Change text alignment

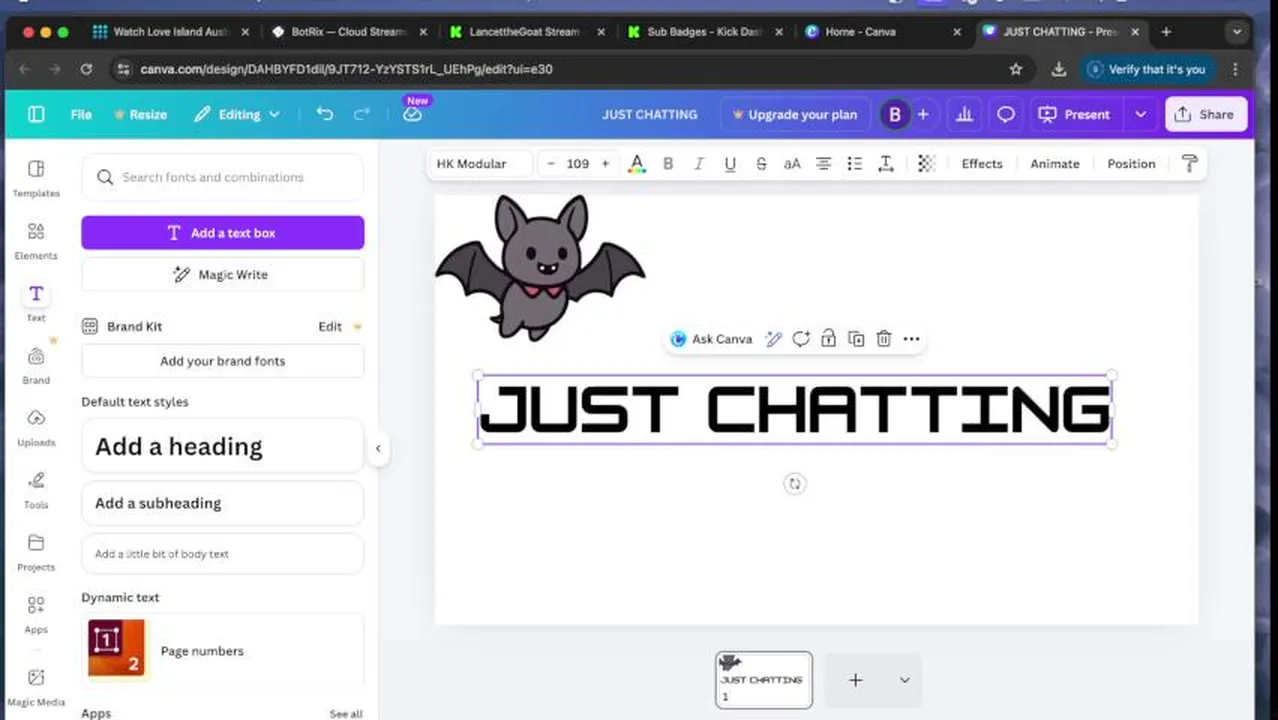[x=823, y=164]
